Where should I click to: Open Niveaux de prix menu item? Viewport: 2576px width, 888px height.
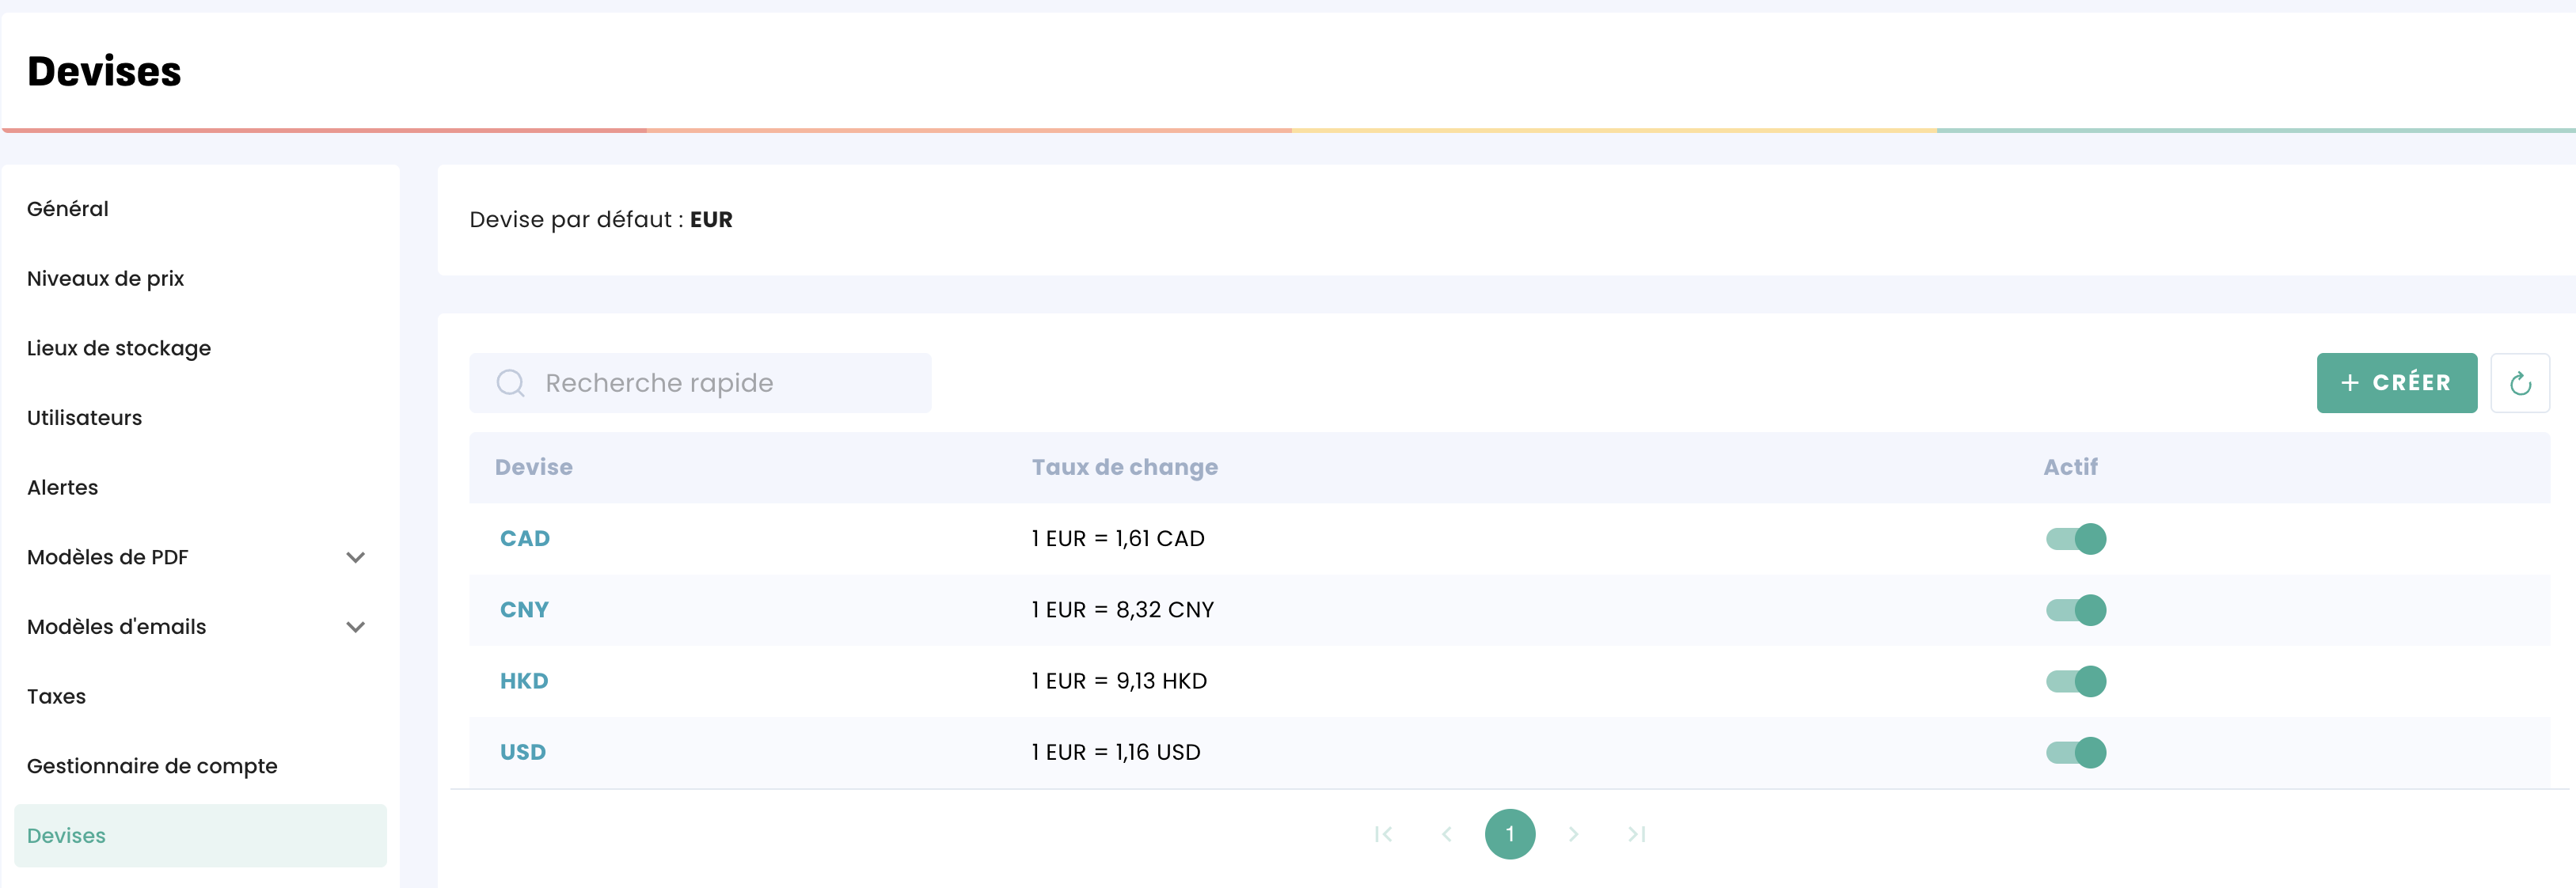pos(105,279)
